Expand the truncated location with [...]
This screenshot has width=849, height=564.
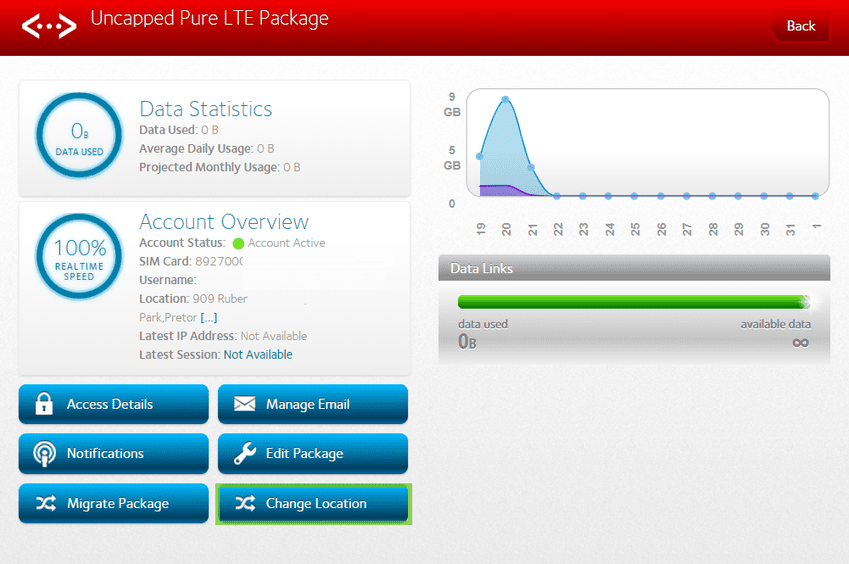(x=208, y=317)
